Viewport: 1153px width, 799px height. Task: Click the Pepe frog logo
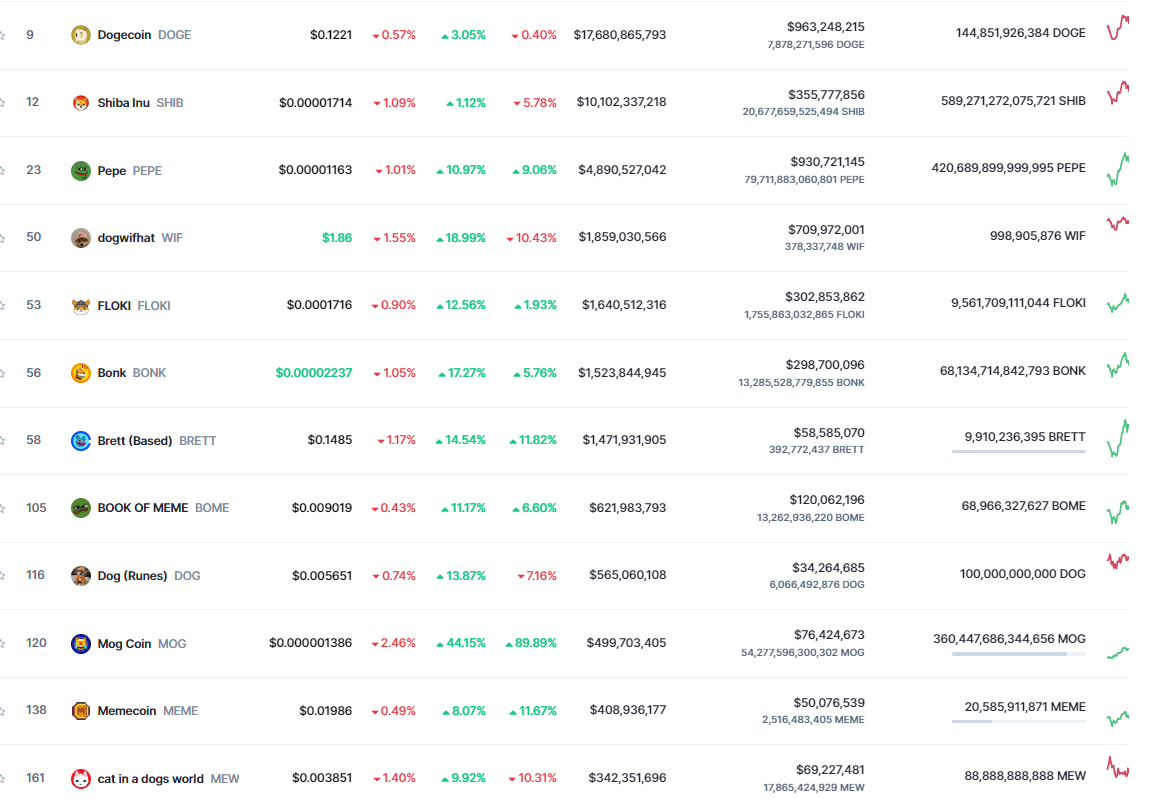coord(80,171)
